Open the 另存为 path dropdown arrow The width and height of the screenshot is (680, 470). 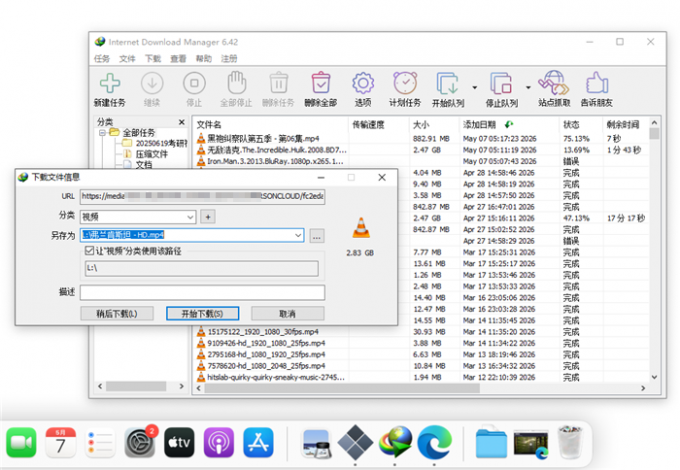(298, 235)
